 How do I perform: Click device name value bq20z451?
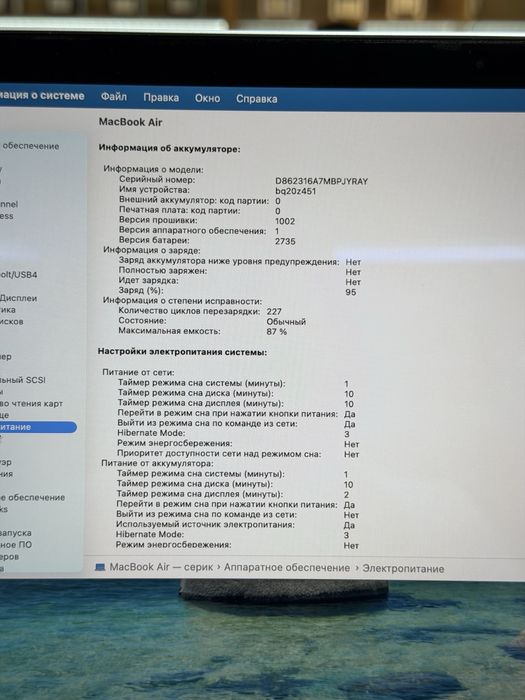pos(296,191)
